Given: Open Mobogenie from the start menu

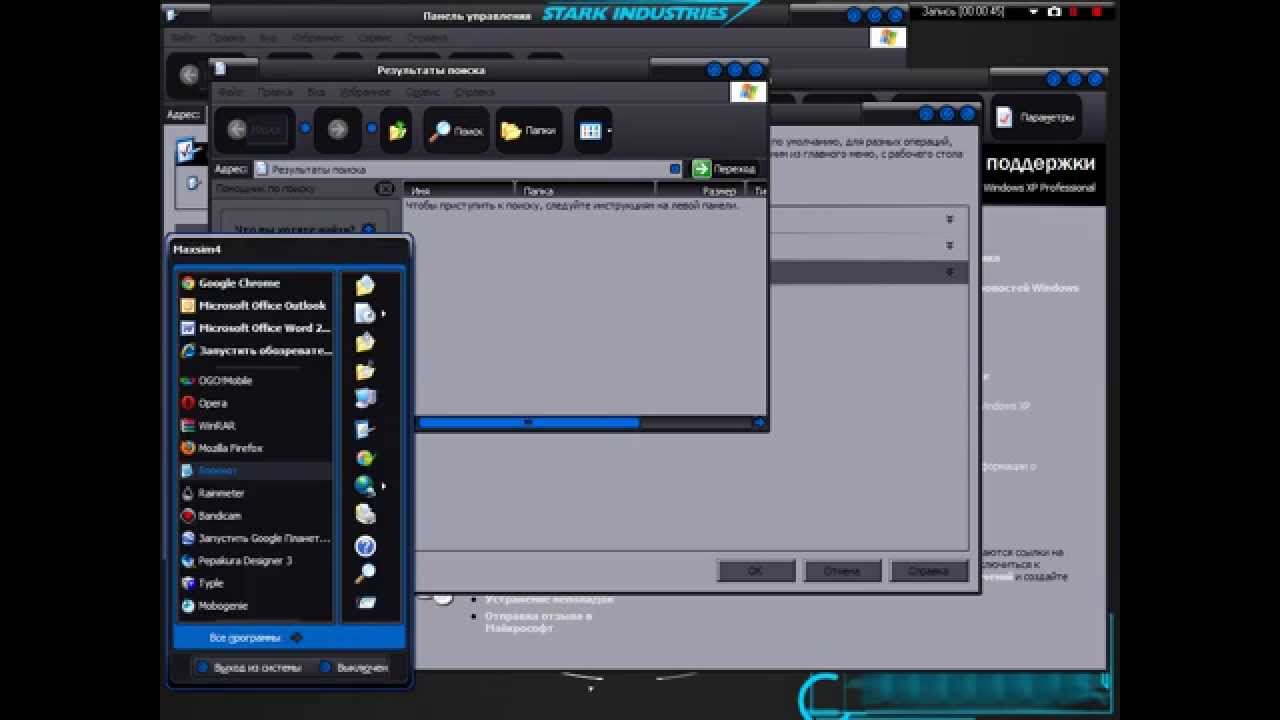Looking at the screenshot, I should (x=255, y=606).
